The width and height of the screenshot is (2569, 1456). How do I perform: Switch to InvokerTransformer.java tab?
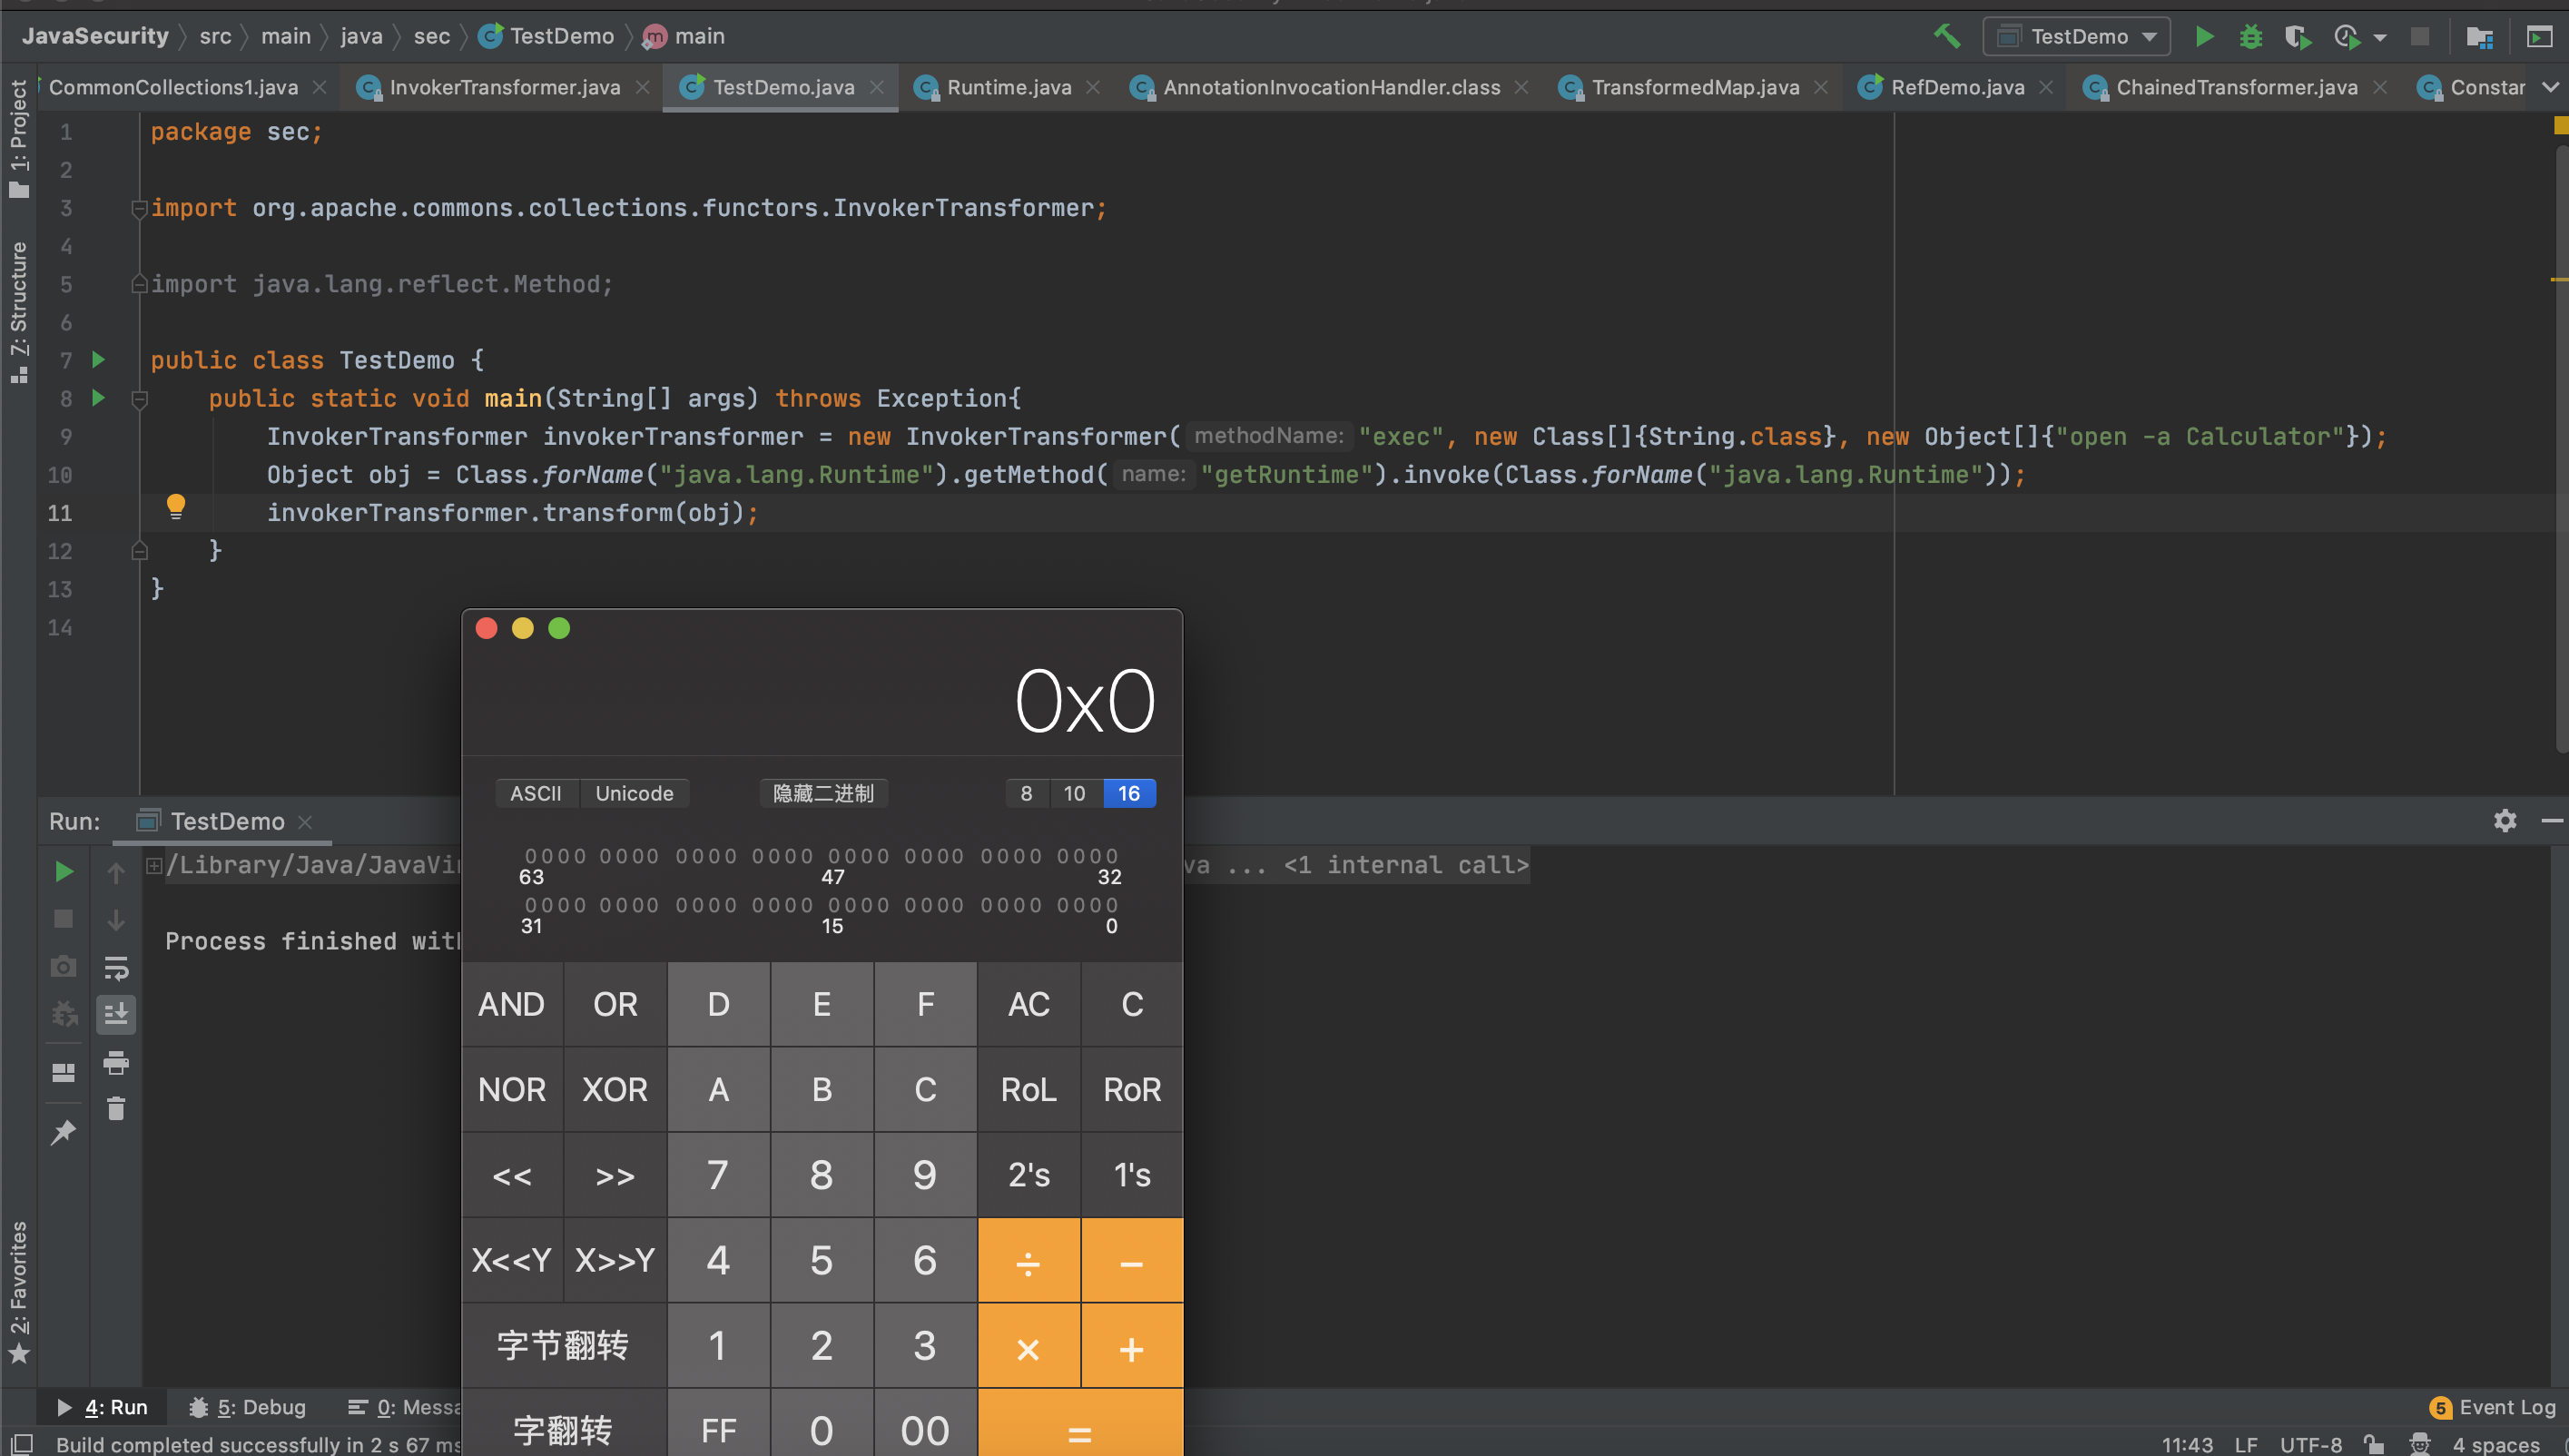(x=504, y=87)
